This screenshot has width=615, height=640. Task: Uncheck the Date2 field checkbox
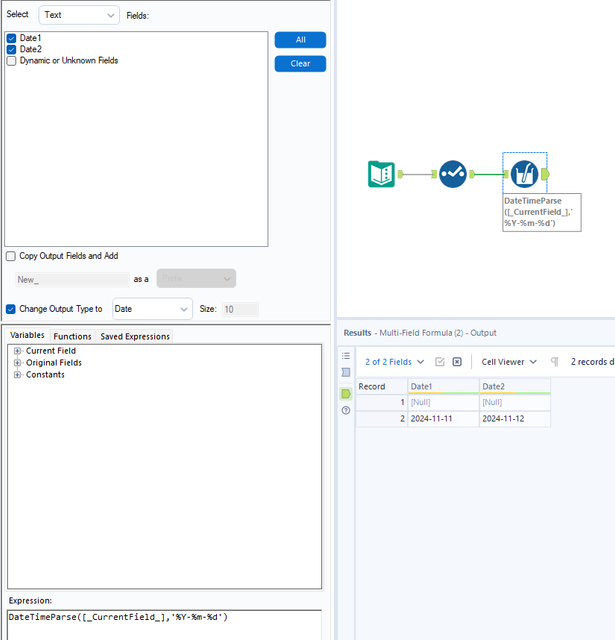[11, 49]
